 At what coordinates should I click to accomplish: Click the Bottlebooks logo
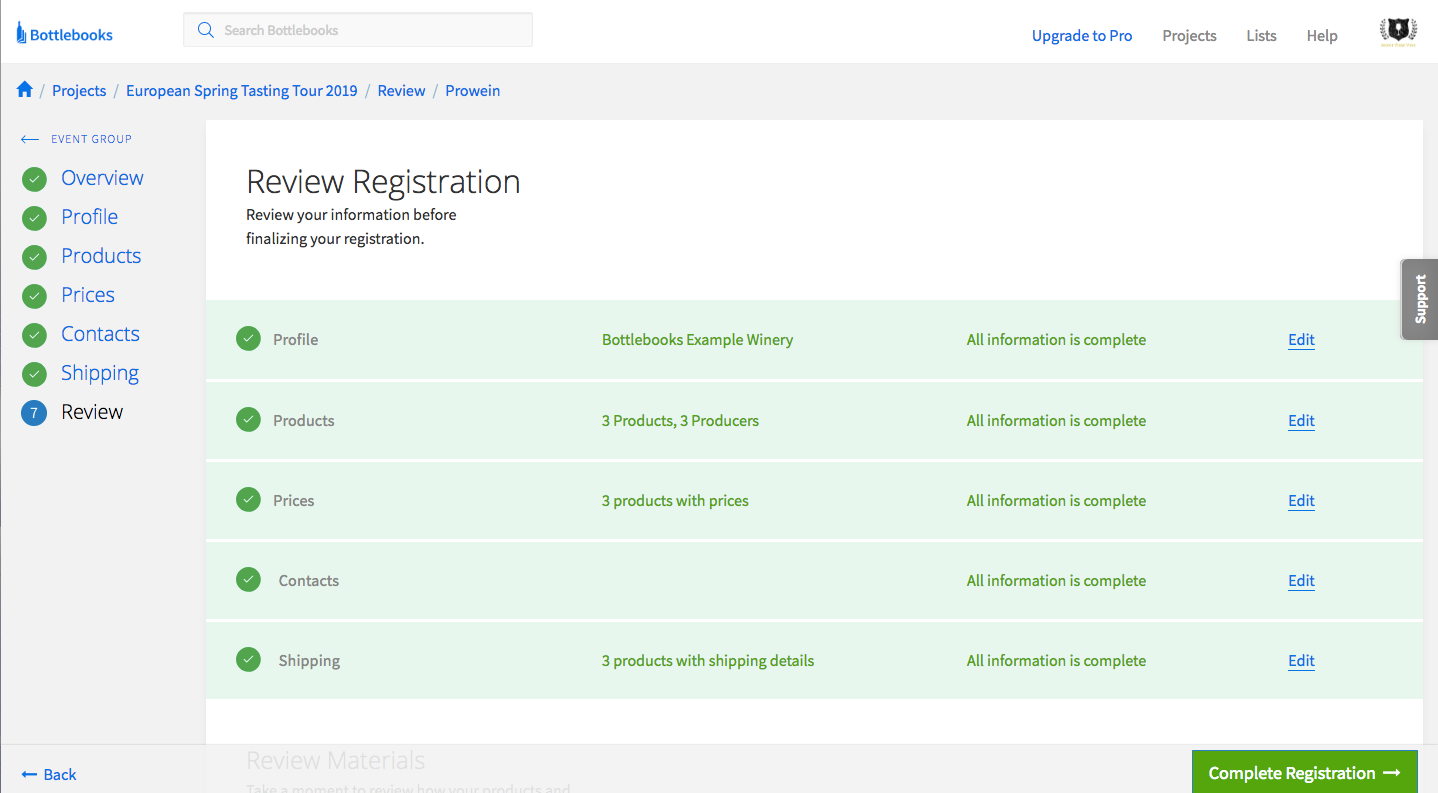64,35
